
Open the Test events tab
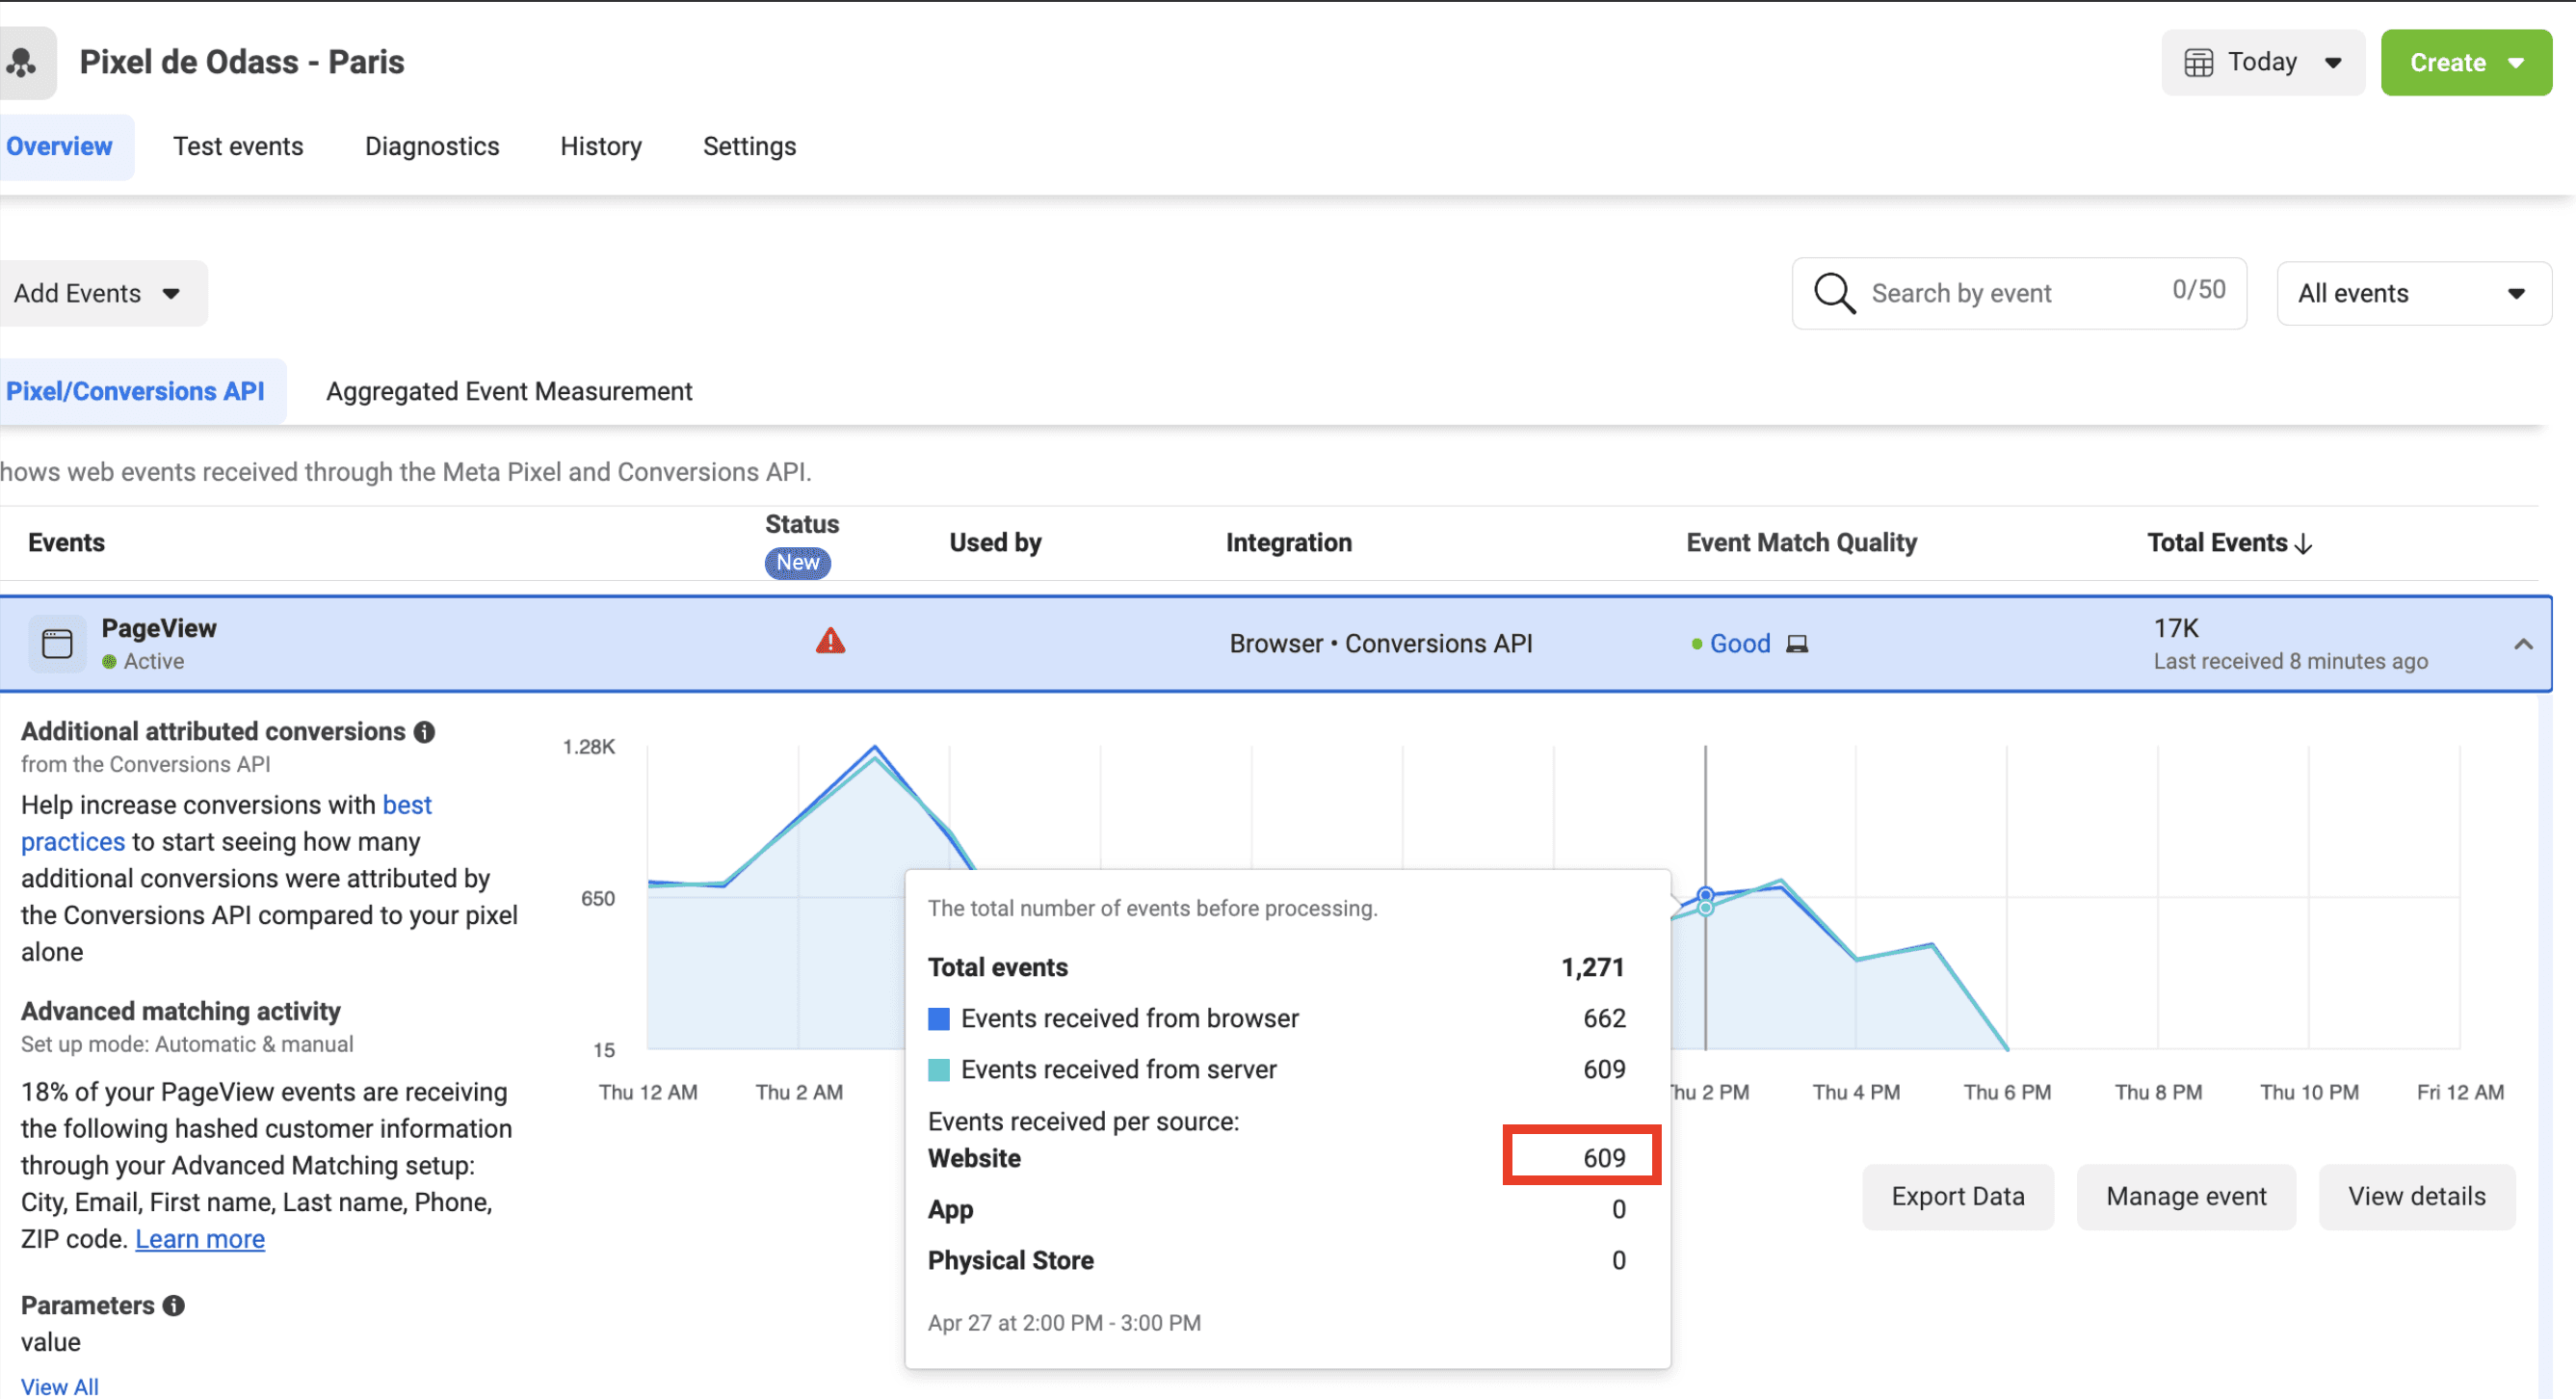click(238, 147)
